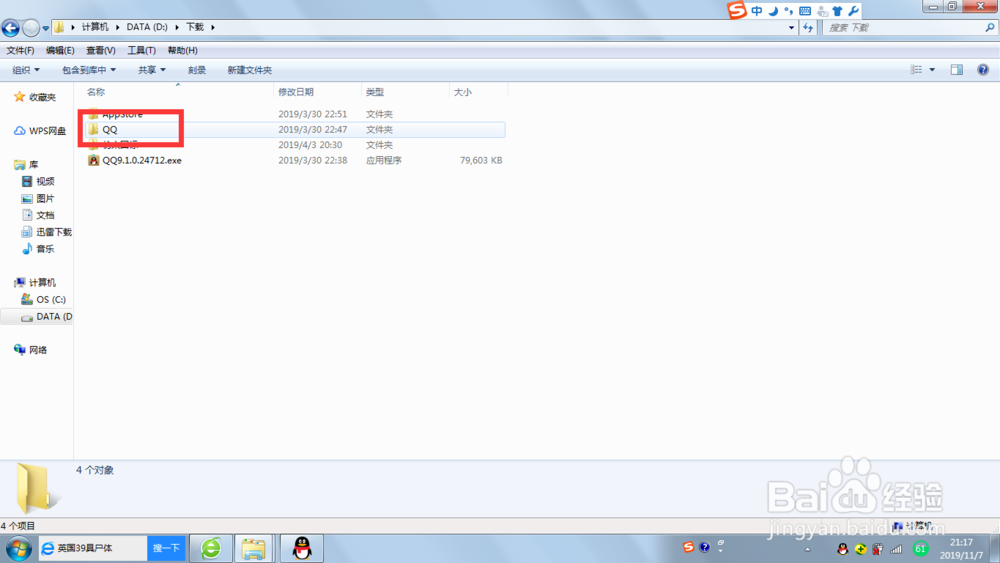Click the QQ9.1.0.24712.exe penguin file icon
The height and width of the screenshot is (563, 1000).
point(94,160)
